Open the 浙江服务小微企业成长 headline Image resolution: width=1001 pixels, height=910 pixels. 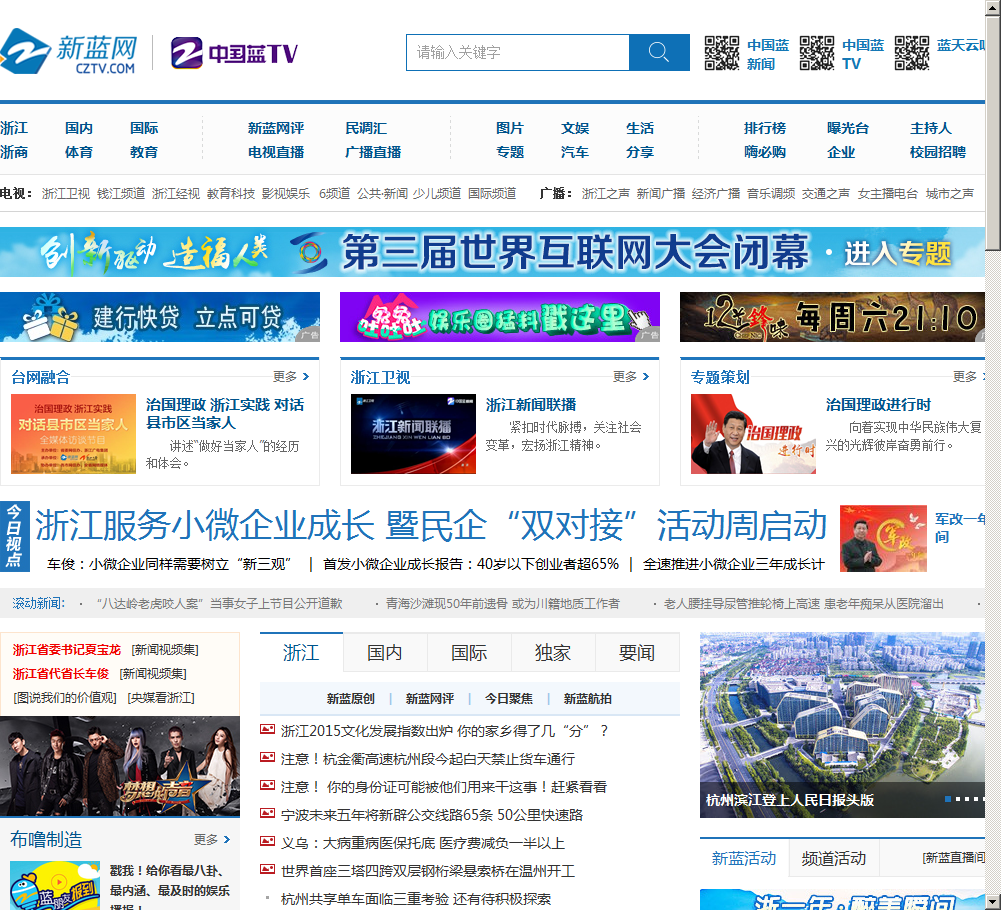click(x=432, y=526)
